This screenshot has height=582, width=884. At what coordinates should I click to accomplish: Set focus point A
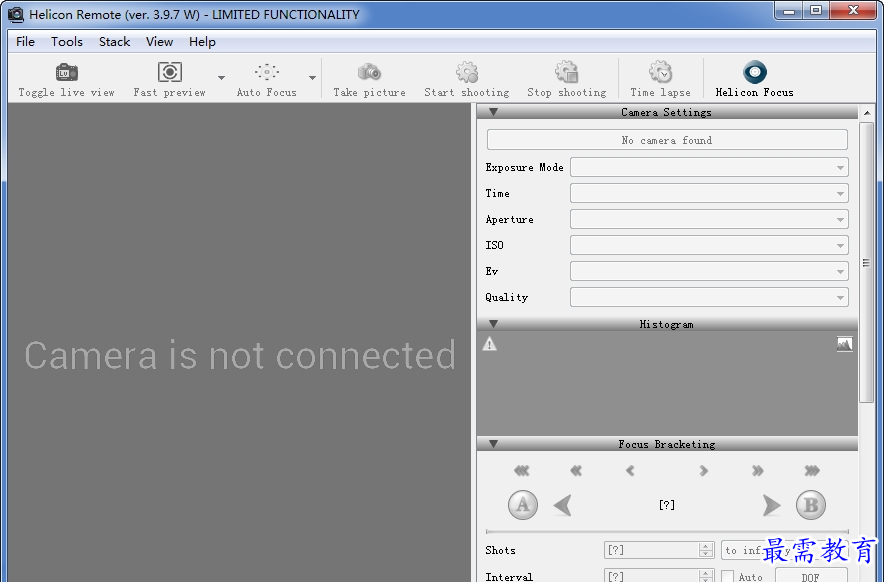[523, 505]
